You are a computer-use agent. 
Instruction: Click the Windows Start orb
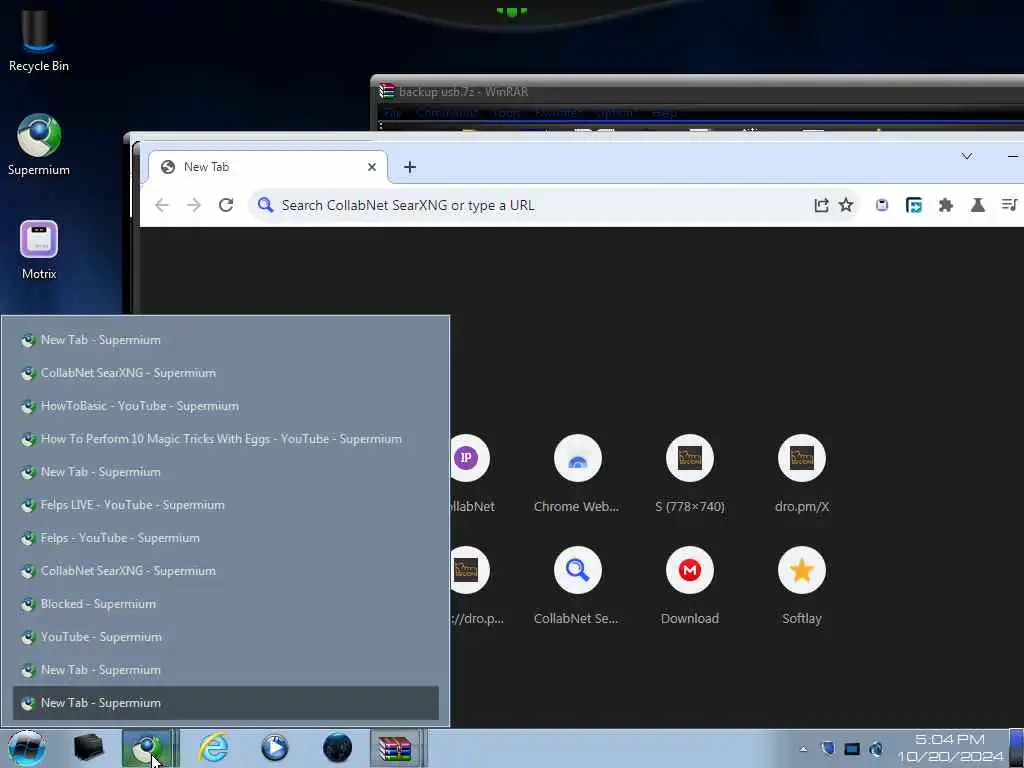pos(27,748)
